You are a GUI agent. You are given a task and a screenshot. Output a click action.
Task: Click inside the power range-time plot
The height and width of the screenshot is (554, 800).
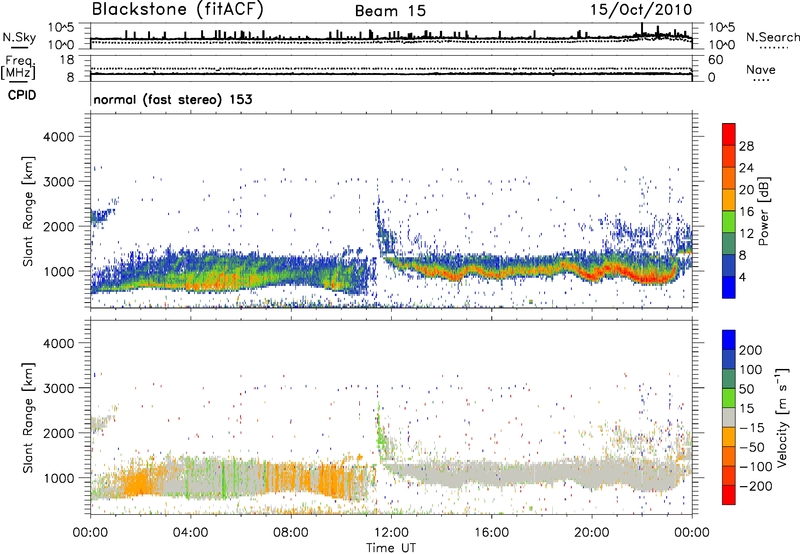(x=391, y=211)
